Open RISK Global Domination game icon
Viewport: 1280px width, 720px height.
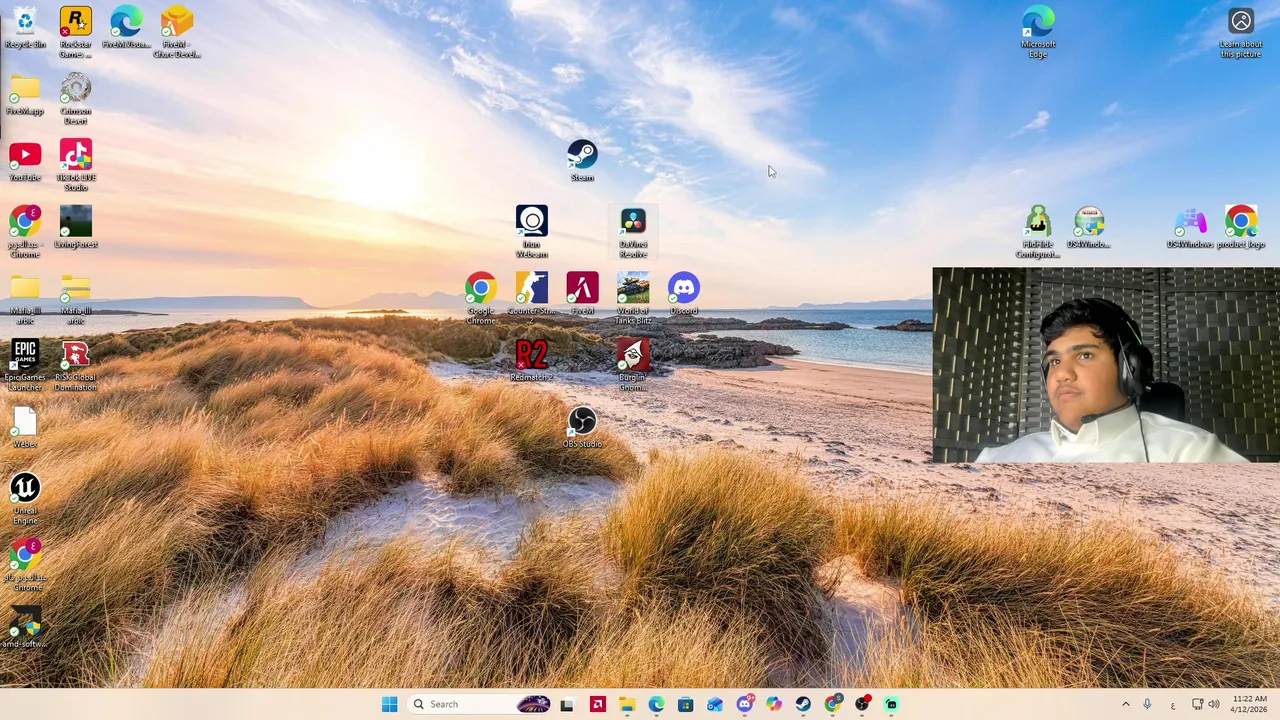[x=75, y=366]
